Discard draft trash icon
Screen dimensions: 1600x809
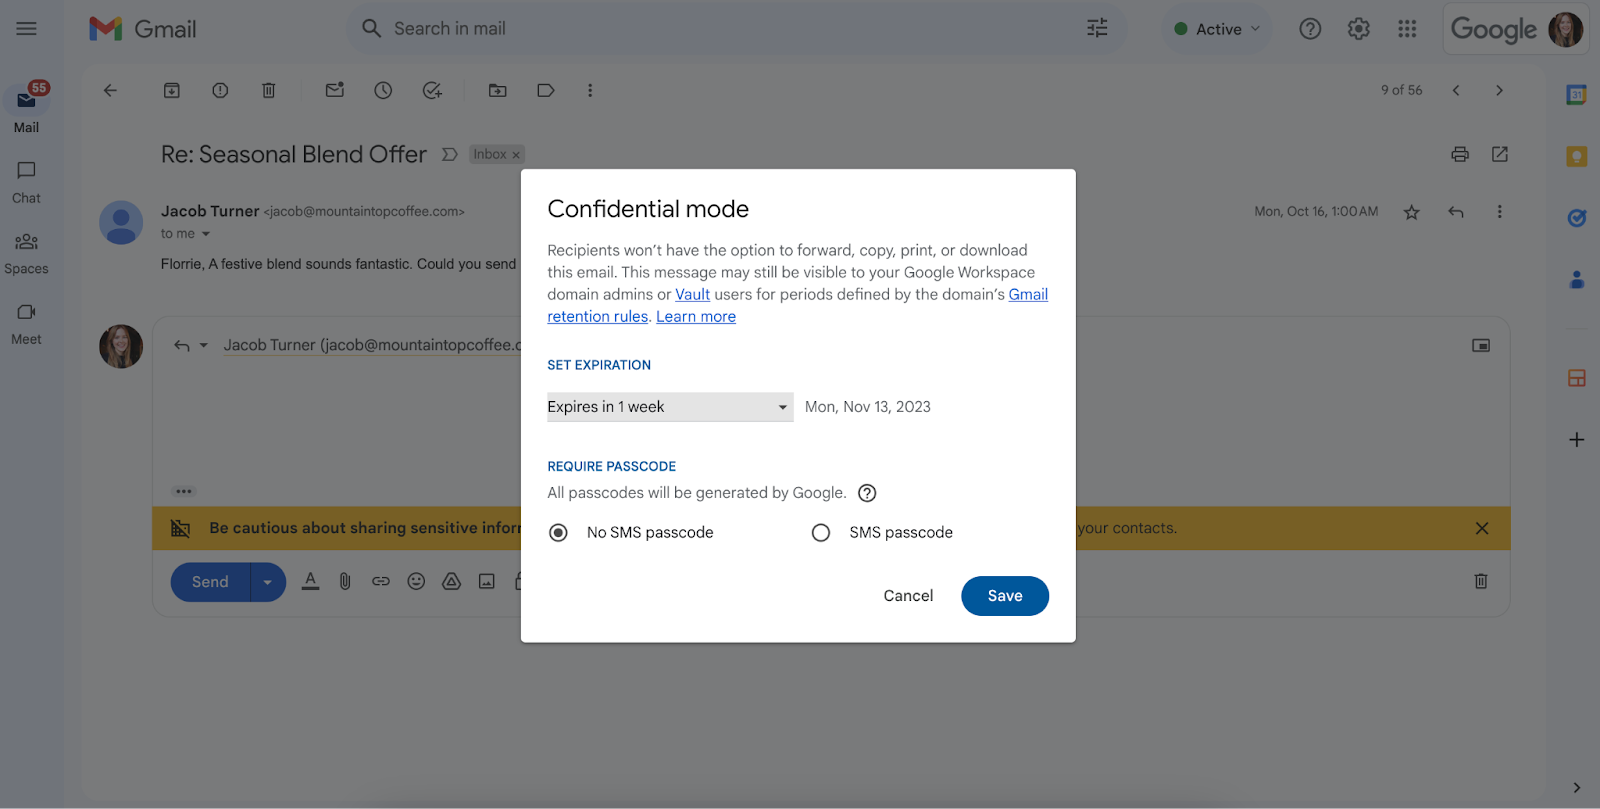(x=1481, y=581)
